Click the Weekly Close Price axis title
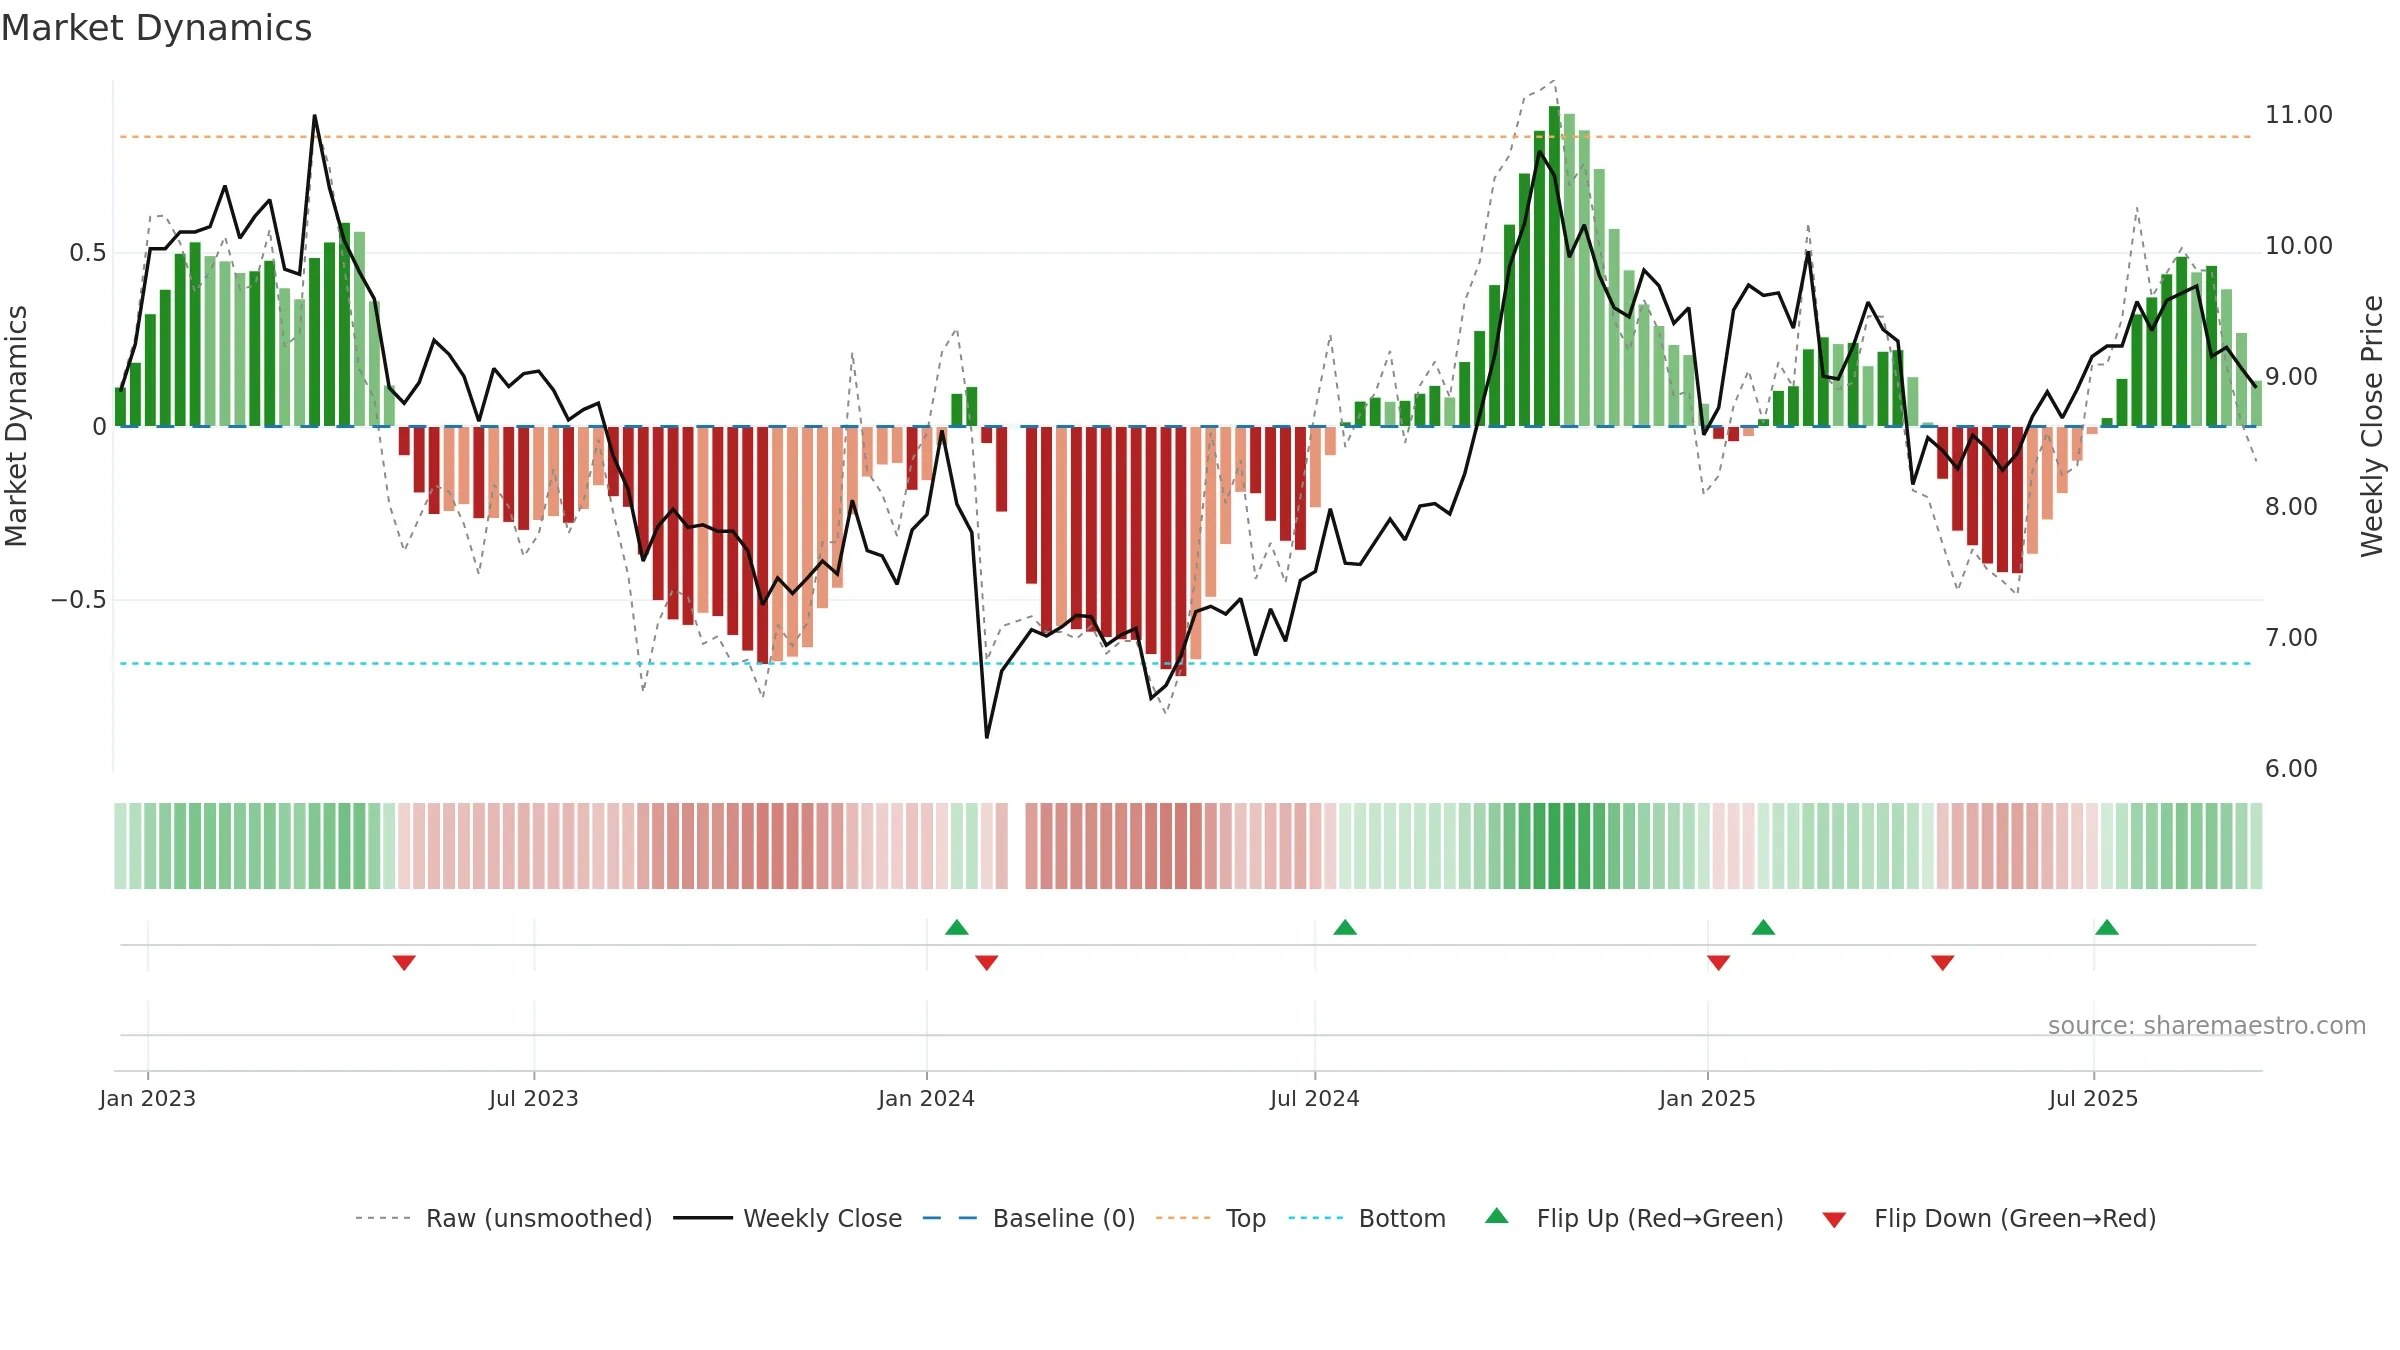 pos(2372,426)
